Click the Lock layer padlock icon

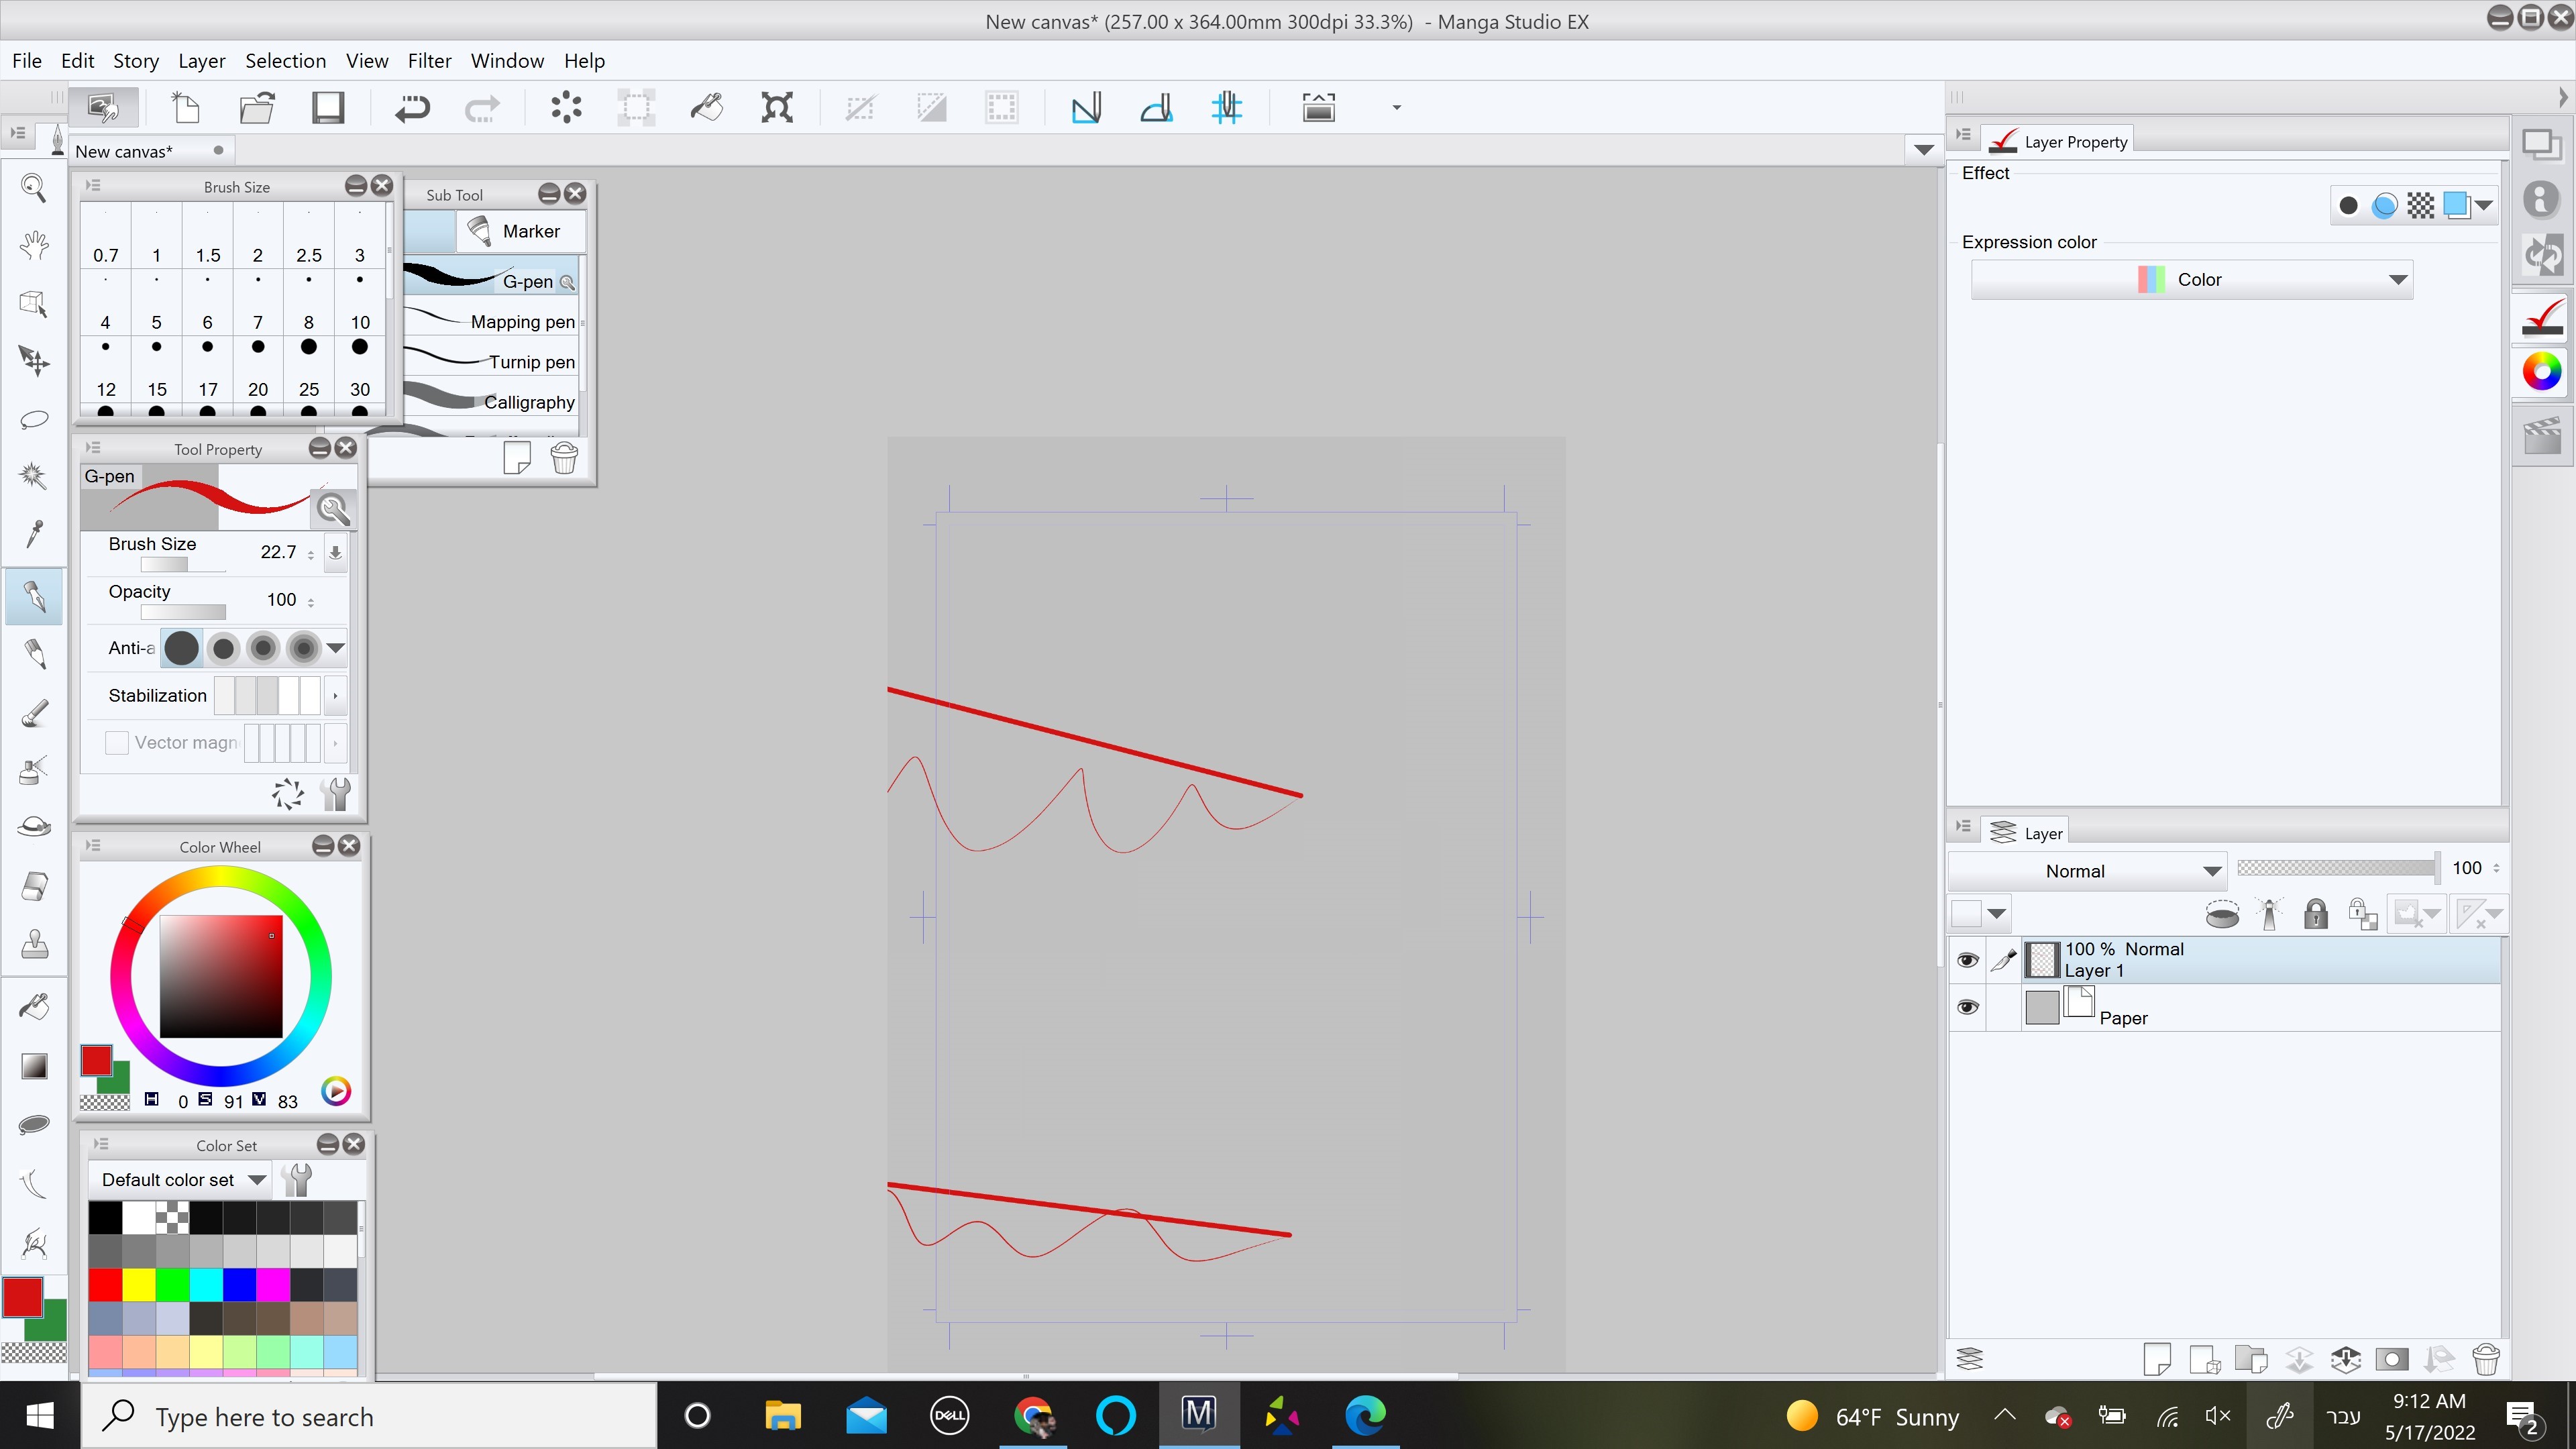tap(2315, 914)
